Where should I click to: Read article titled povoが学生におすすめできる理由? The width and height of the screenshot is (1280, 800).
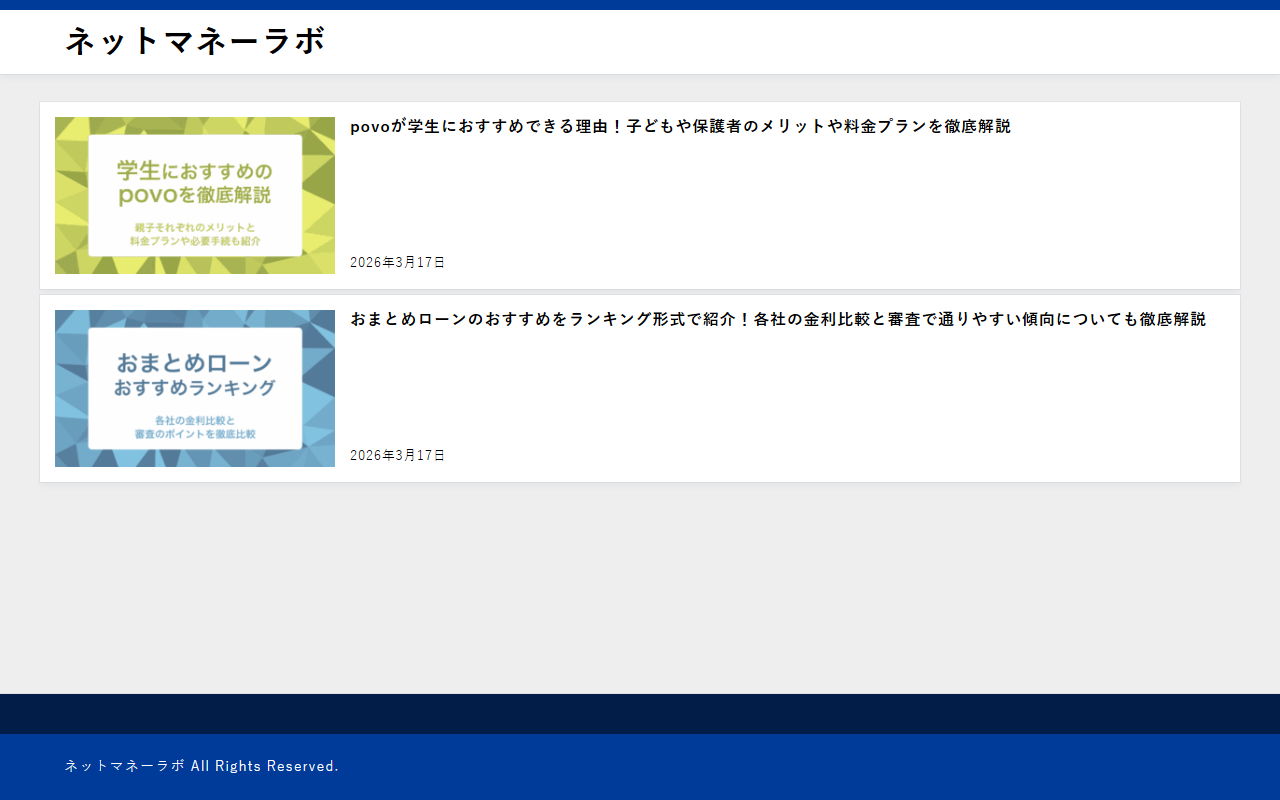680,126
